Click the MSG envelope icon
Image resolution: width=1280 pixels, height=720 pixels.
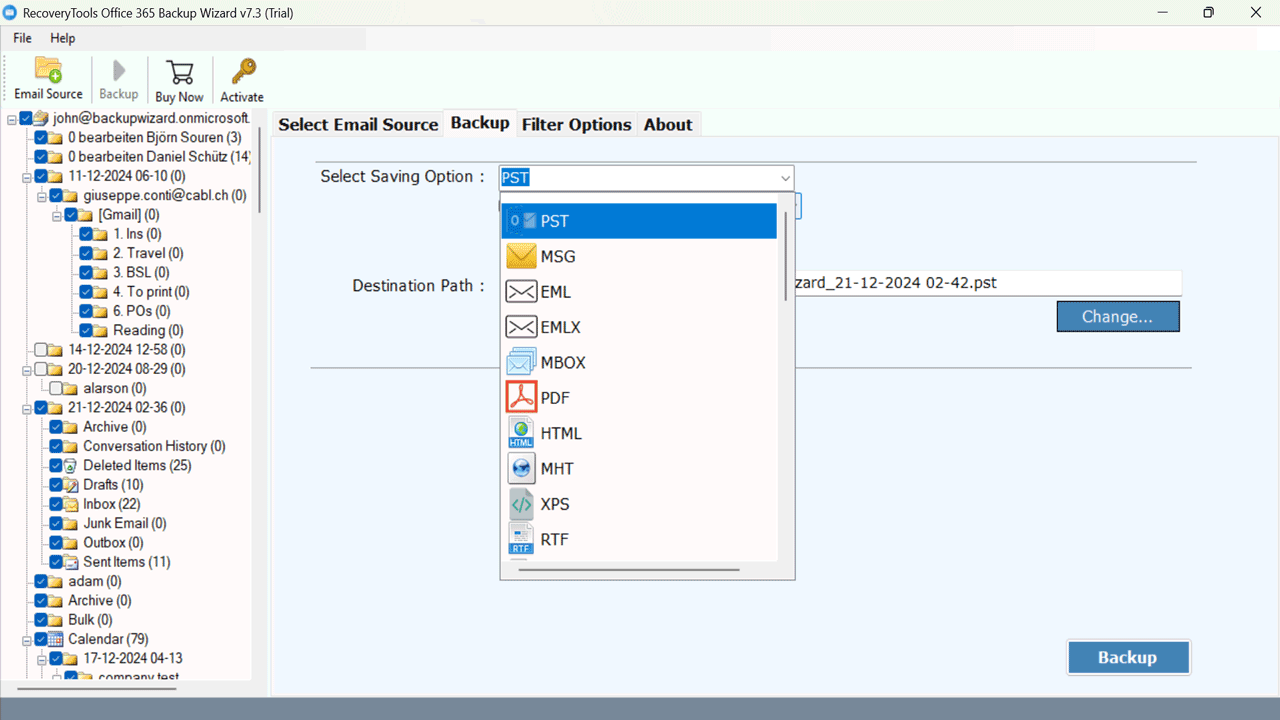[x=522, y=257]
